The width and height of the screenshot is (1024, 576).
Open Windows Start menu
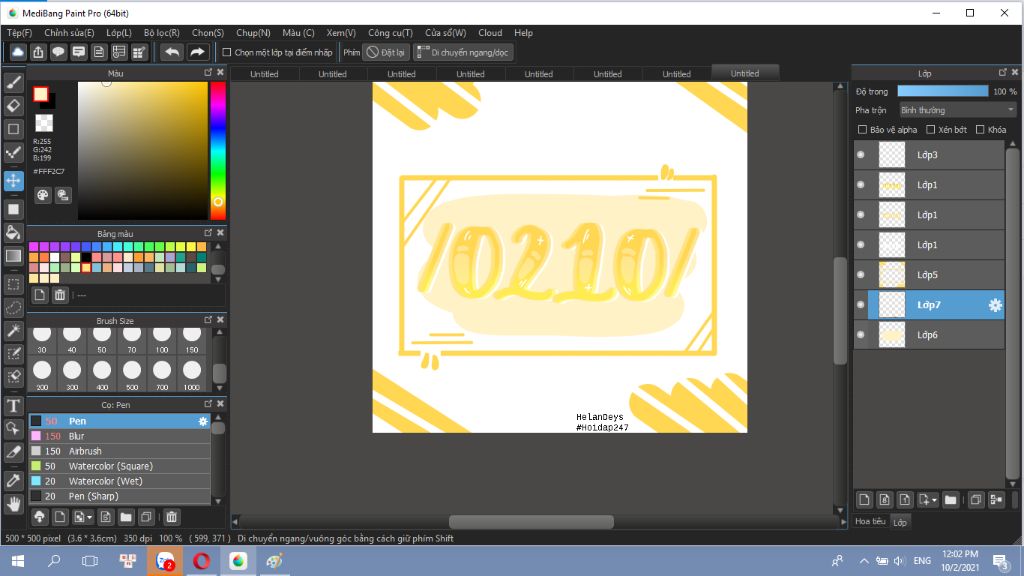point(18,561)
